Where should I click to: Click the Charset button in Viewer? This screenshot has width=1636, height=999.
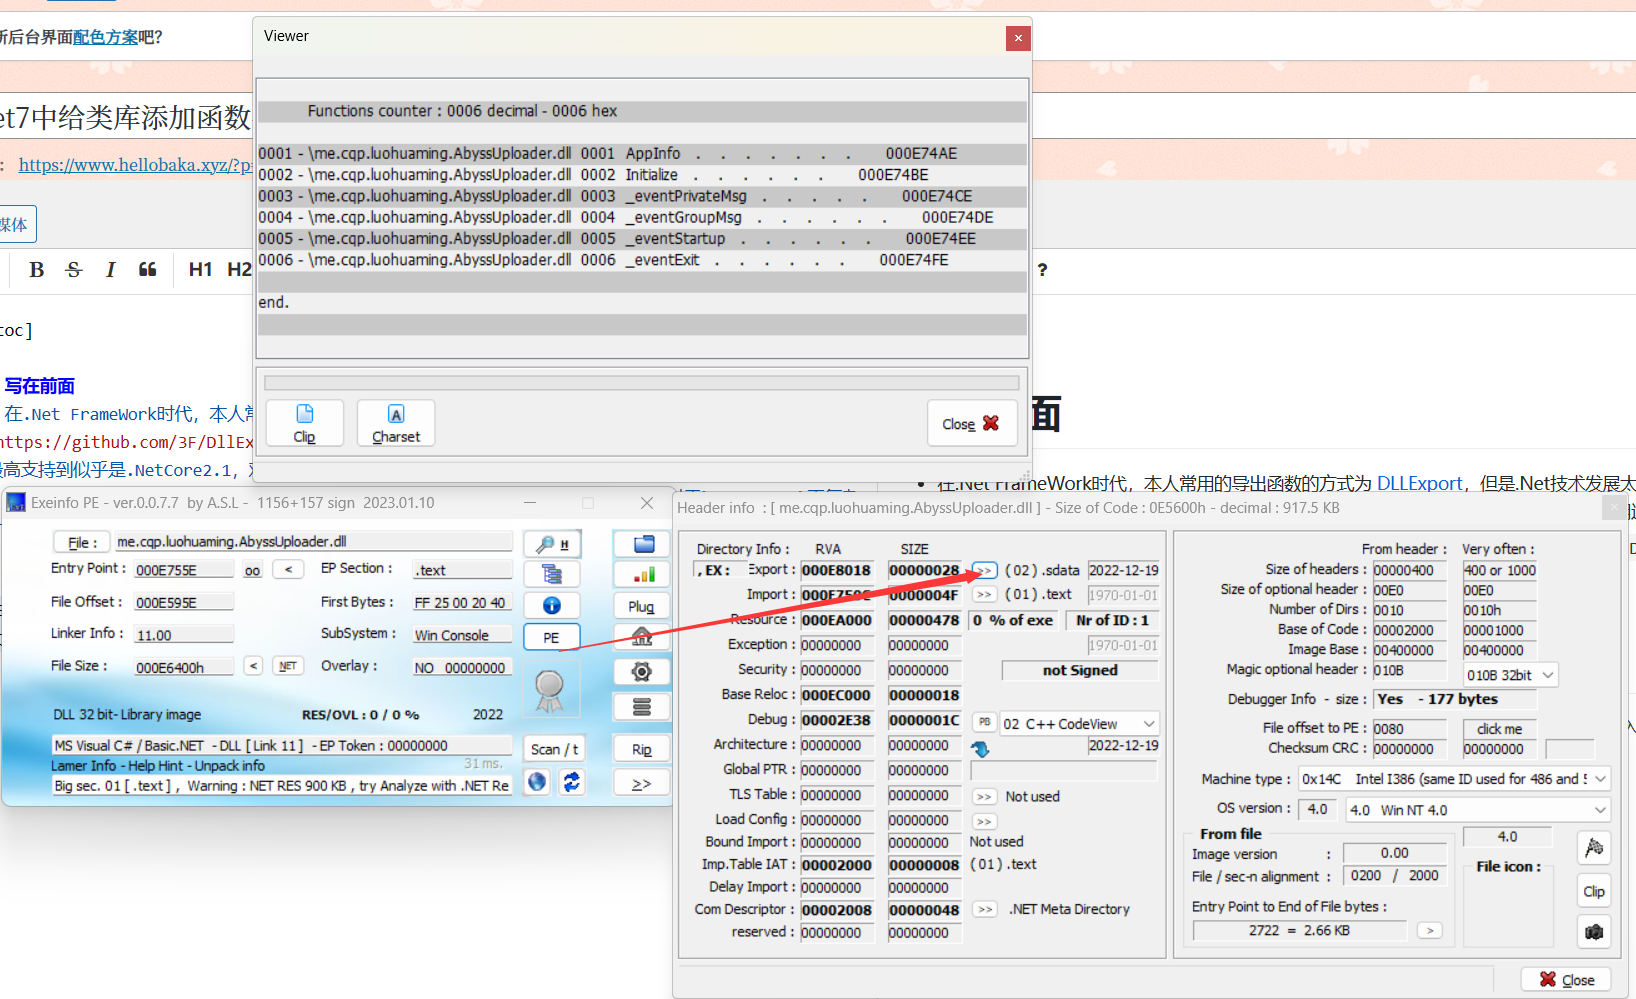(396, 423)
